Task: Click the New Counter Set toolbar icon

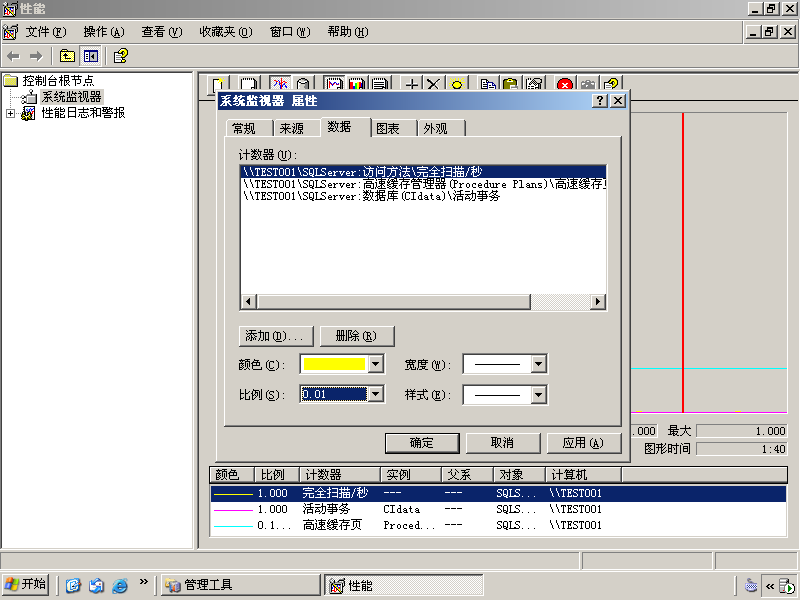Action: (218, 84)
